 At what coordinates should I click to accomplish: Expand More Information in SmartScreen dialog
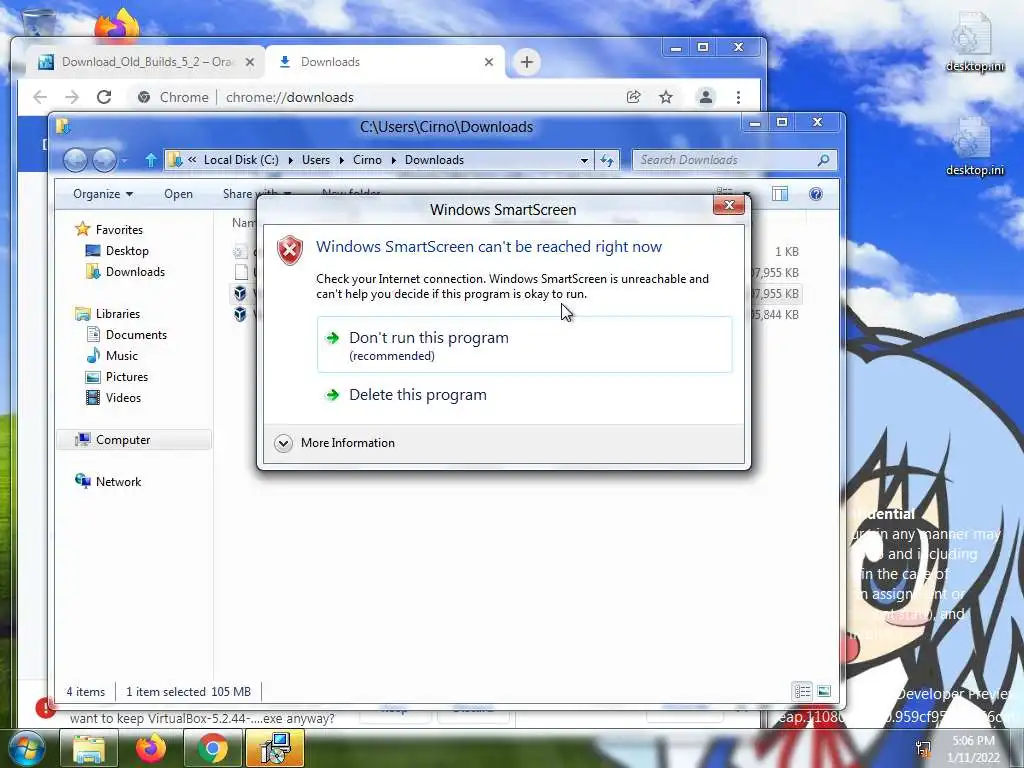point(335,443)
